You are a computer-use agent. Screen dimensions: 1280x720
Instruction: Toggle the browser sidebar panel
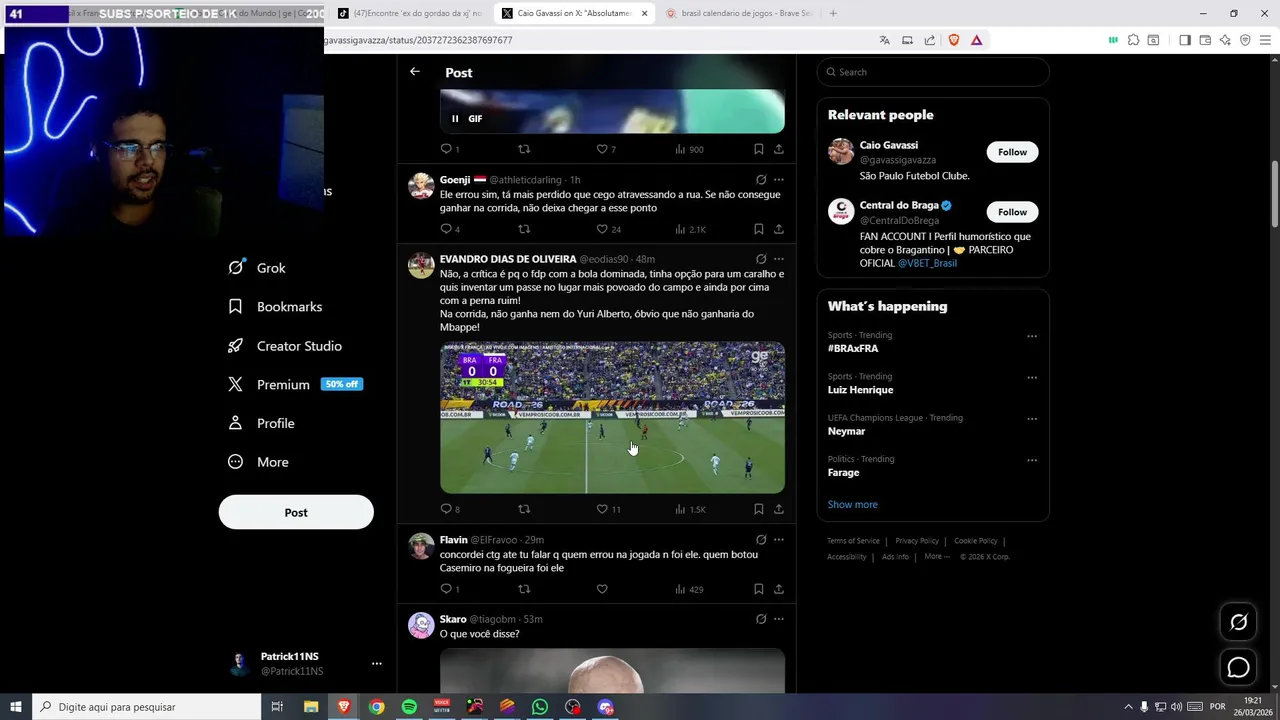[1185, 40]
